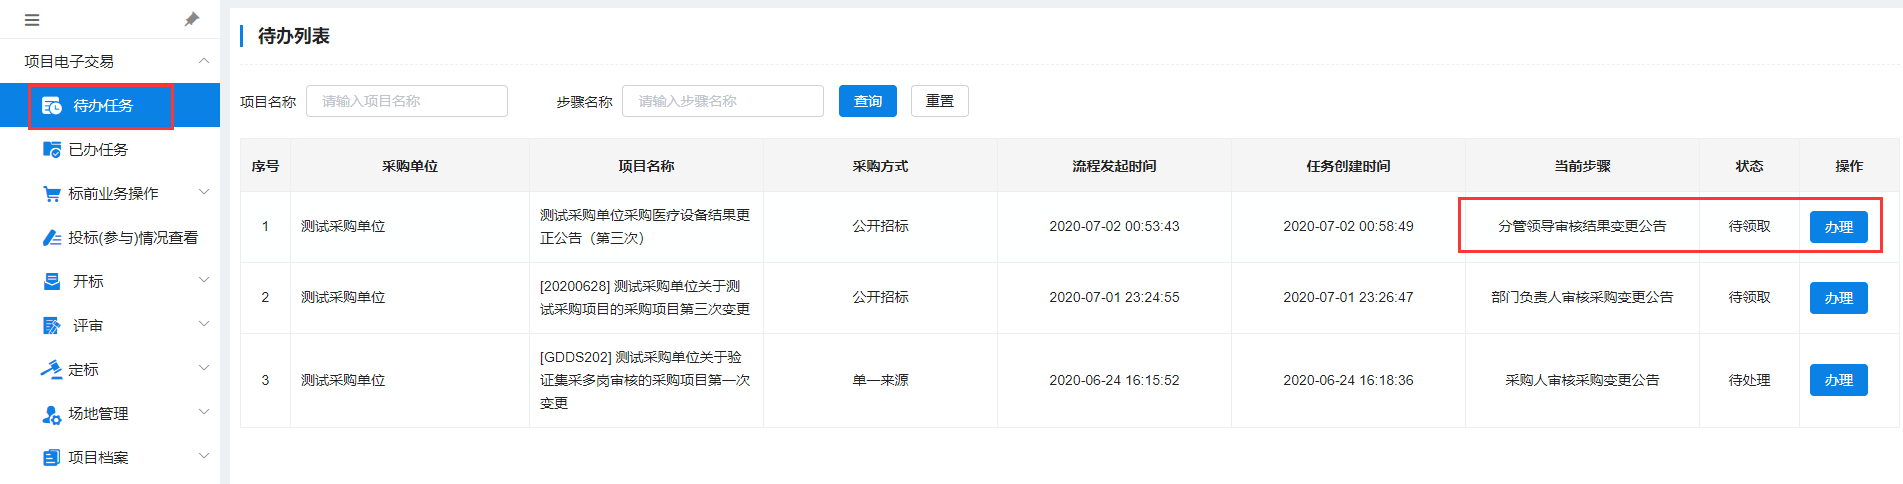Select 投标(参与)情况查看 menu entry

(x=133, y=238)
